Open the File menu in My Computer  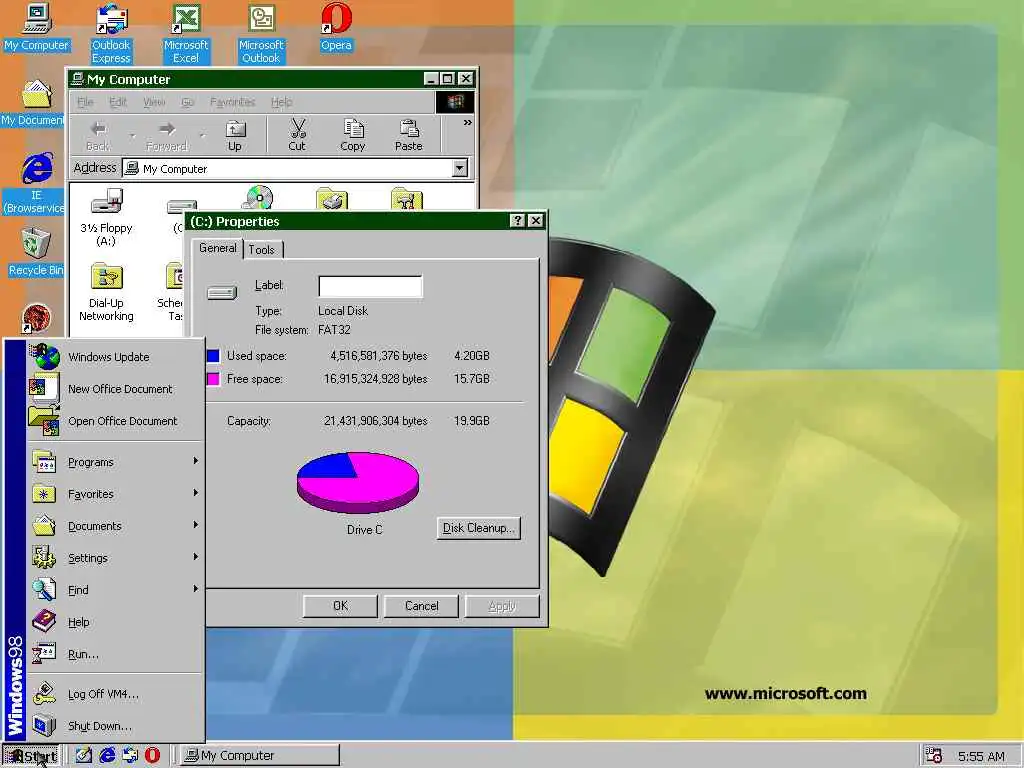[x=85, y=102]
